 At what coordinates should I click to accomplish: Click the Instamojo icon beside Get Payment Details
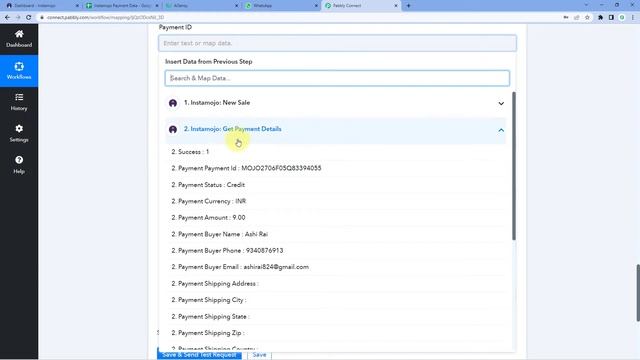pyautogui.click(x=173, y=129)
